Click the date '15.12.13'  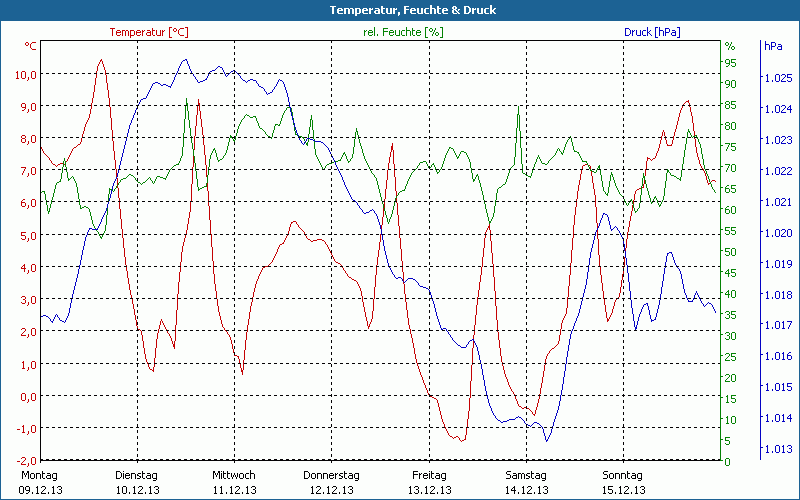point(623,490)
